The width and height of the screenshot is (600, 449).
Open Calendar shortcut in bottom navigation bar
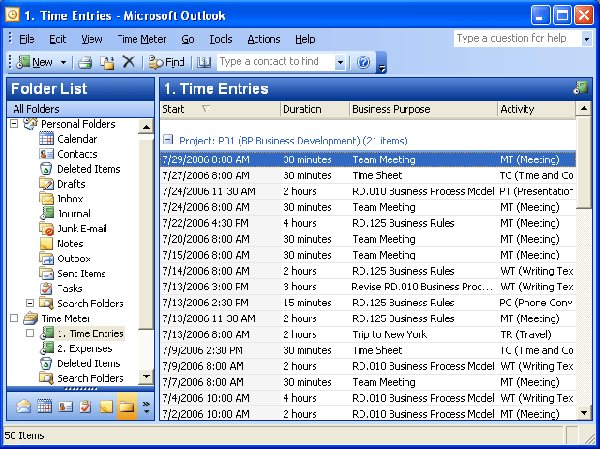44,406
